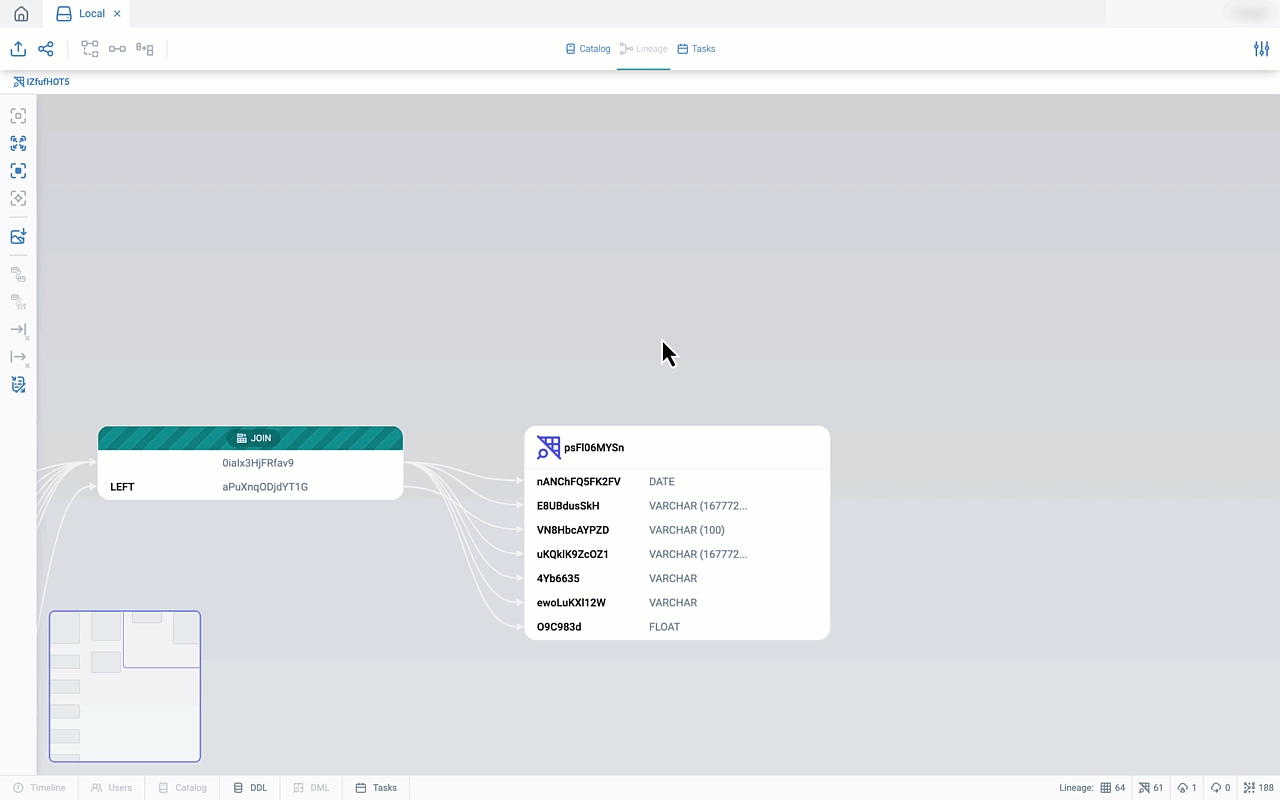Screen dimensions: 1280x800
Task: Select the psFl06MYSn table node title
Action: click(593, 448)
